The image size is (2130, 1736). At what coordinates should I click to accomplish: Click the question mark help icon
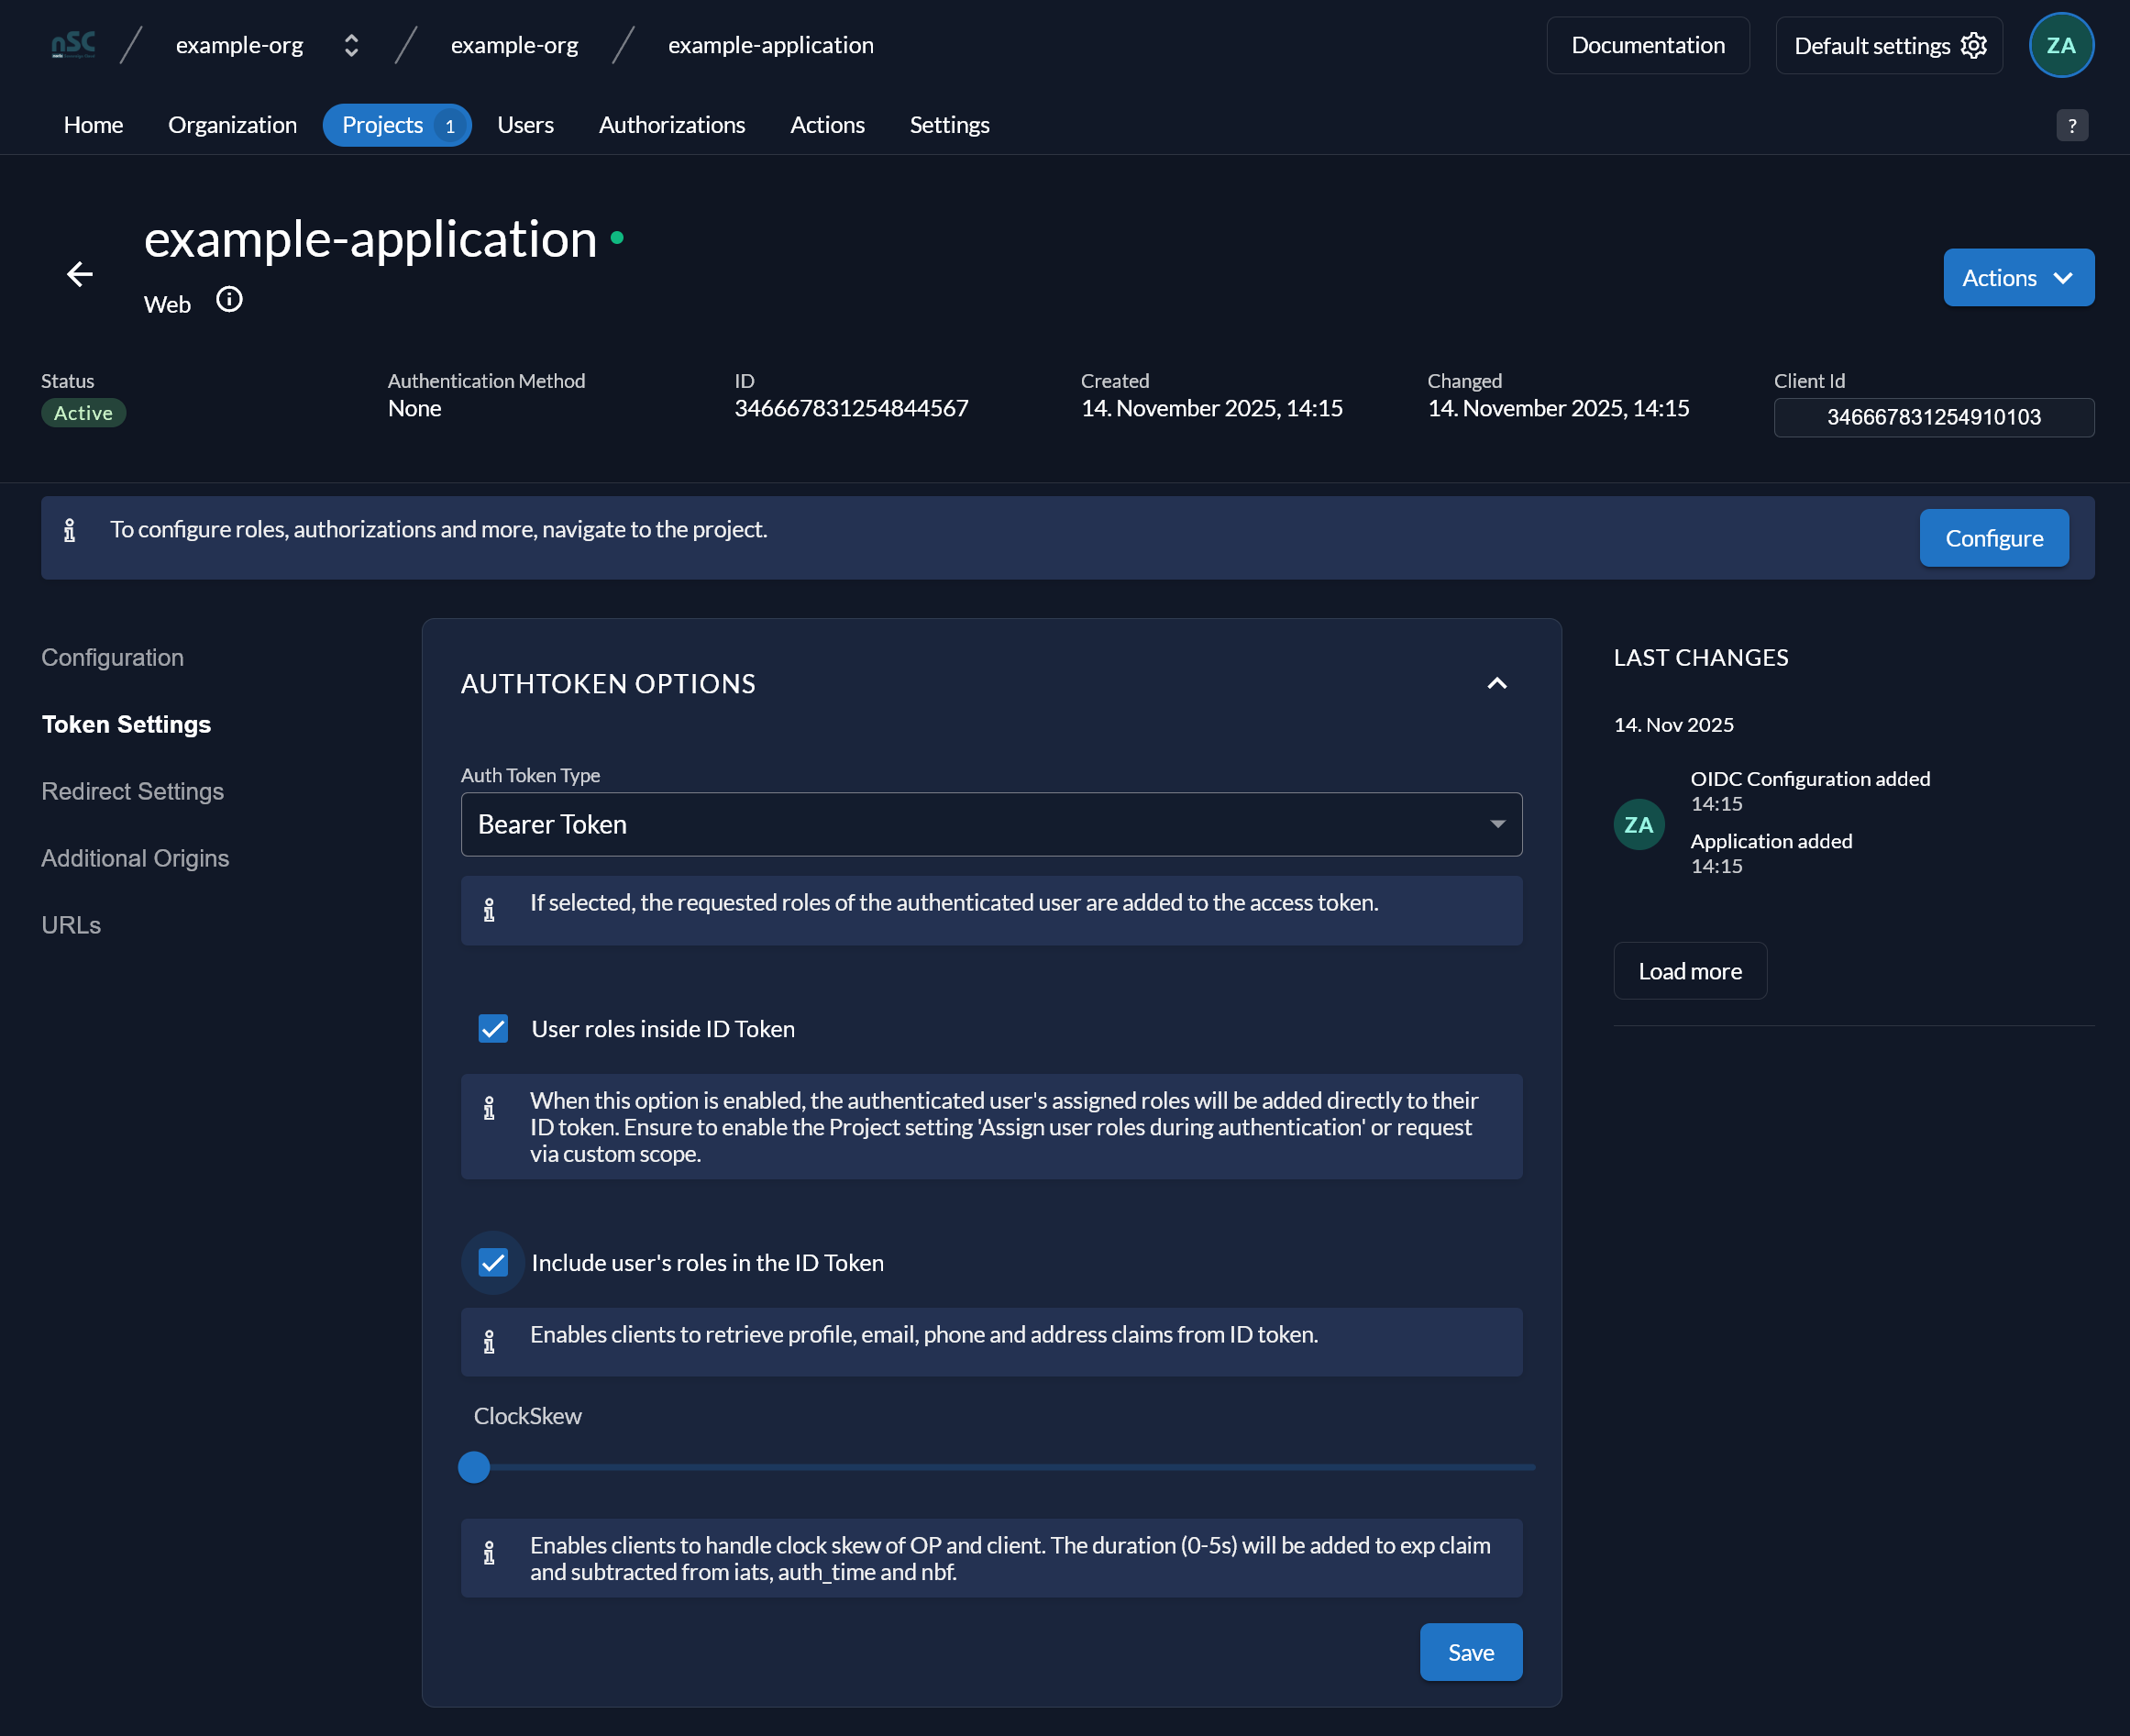click(2072, 125)
